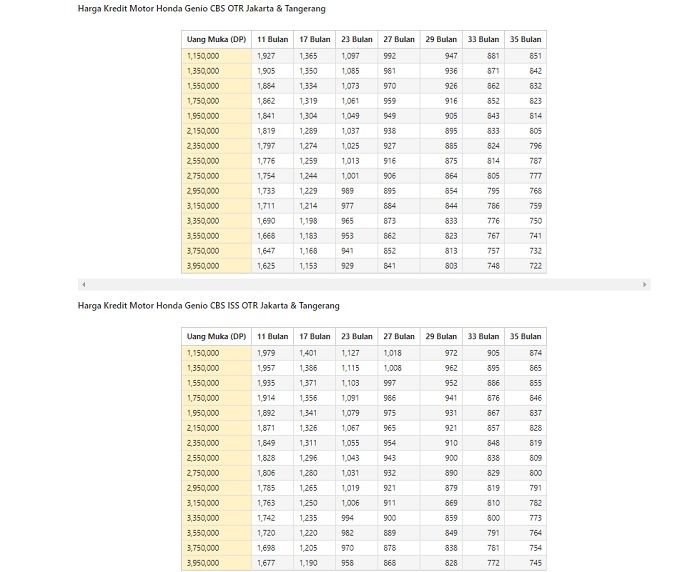
Task: Select the 1,001 cell under 23 Bulan
Action: pyautogui.click(x=357, y=176)
